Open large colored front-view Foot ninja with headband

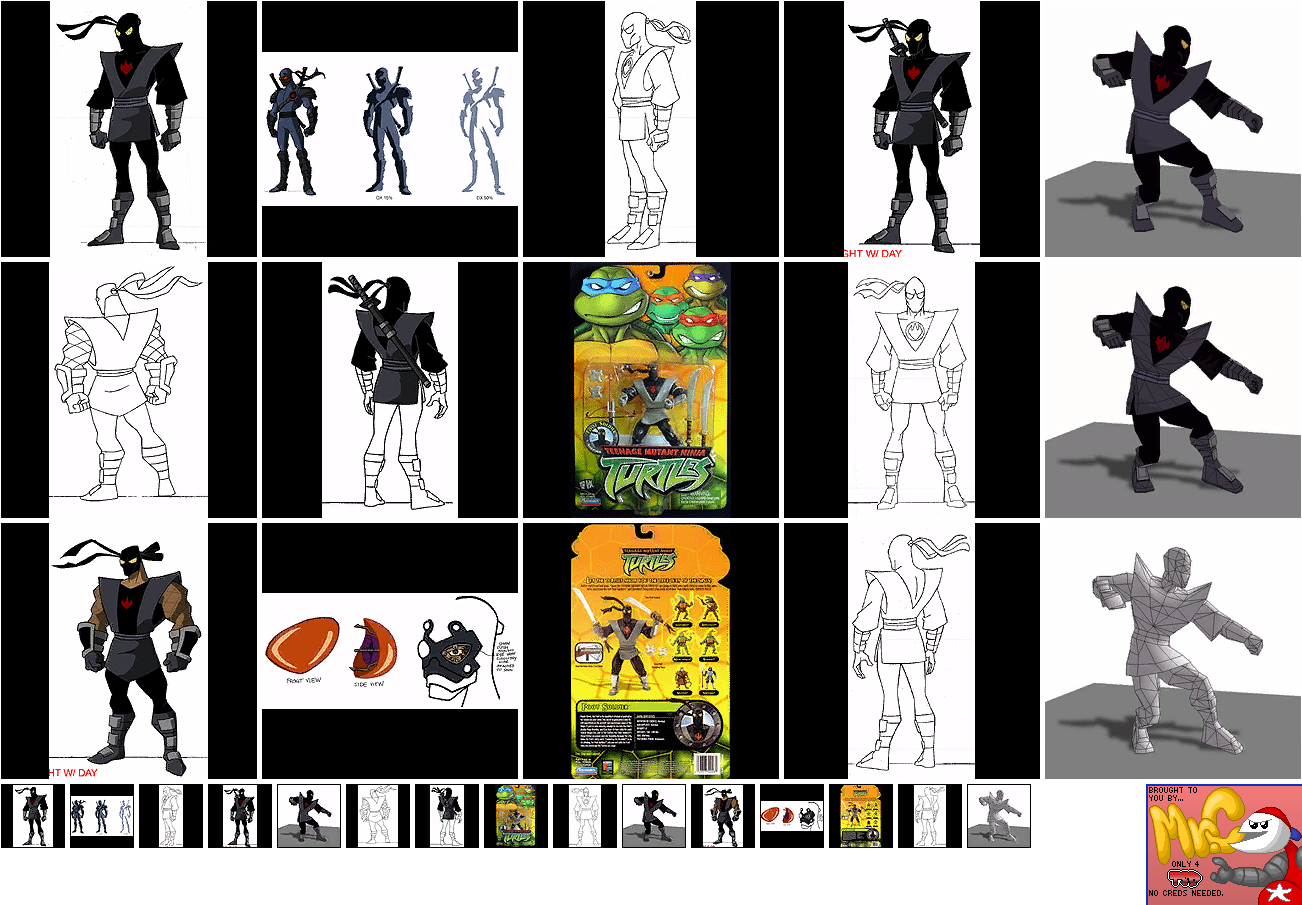coord(129,129)
